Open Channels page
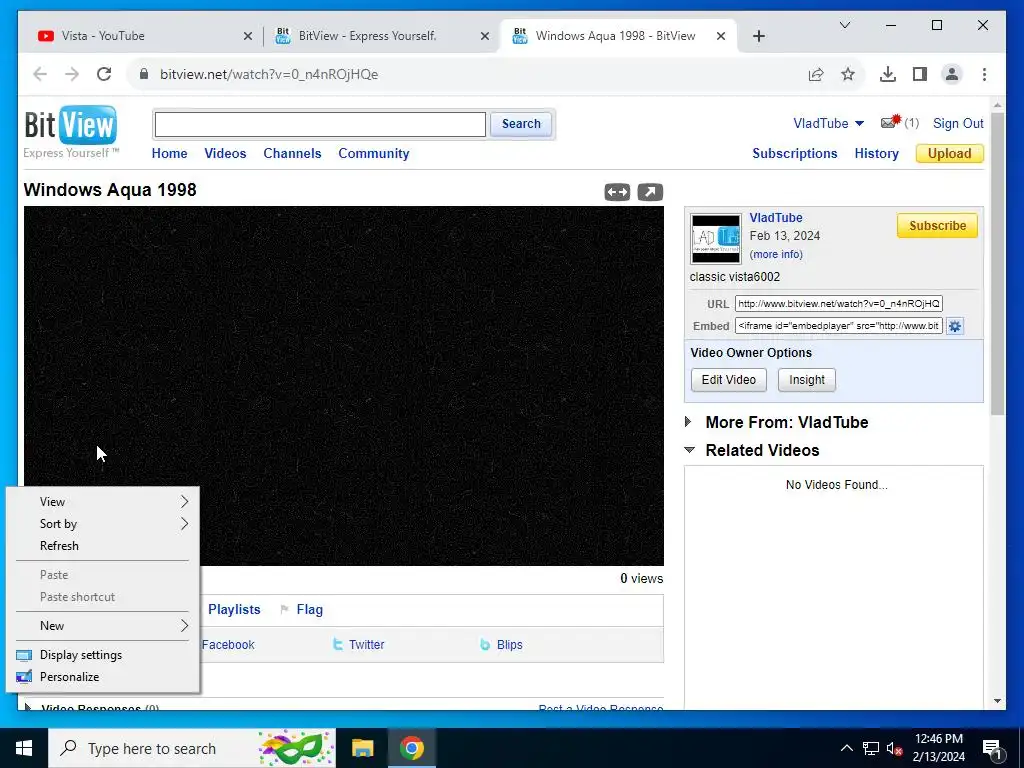The width and height of the screenshot is (1024, 768). pyautogui.click(x=292, y=153)
